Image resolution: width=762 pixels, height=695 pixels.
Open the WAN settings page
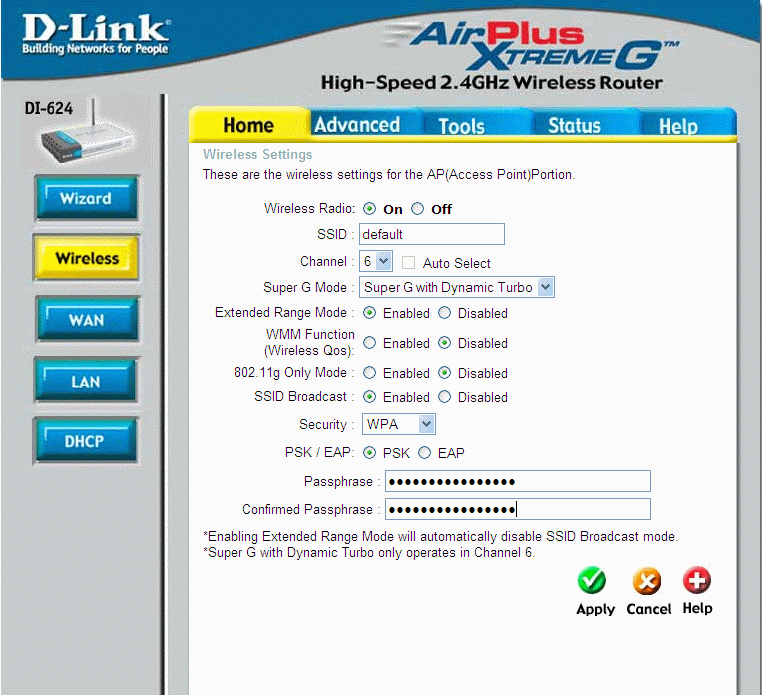click(x=87, y=320)
